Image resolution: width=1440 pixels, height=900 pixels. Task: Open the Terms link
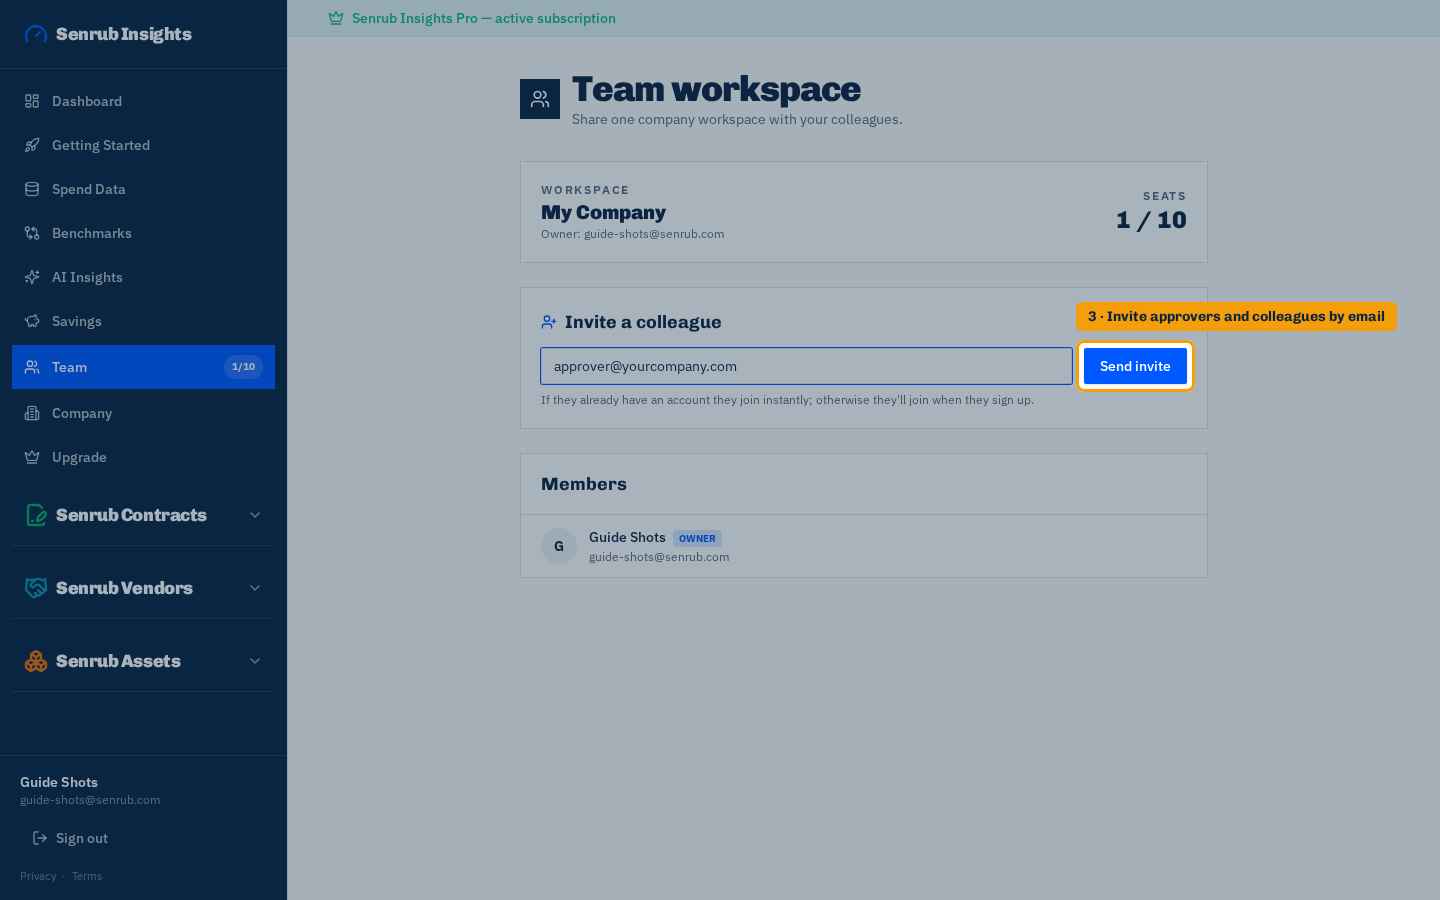coord(87,876)
